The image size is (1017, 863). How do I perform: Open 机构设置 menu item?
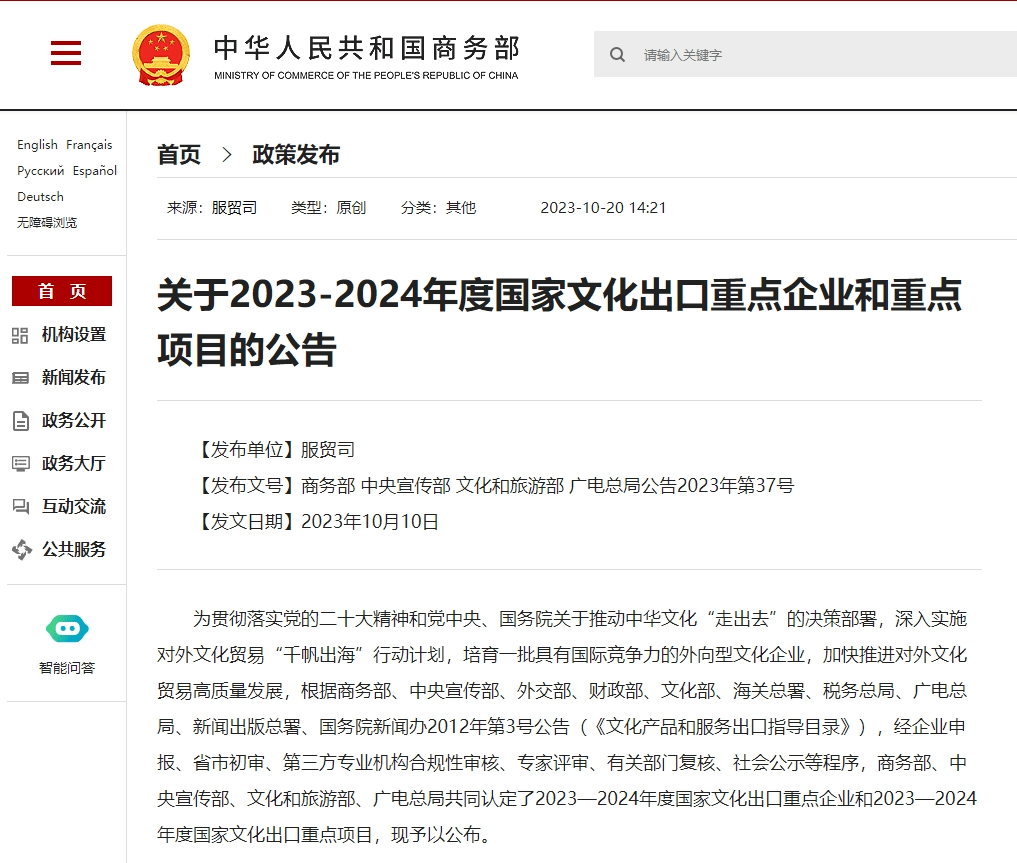tap(73, 335)
